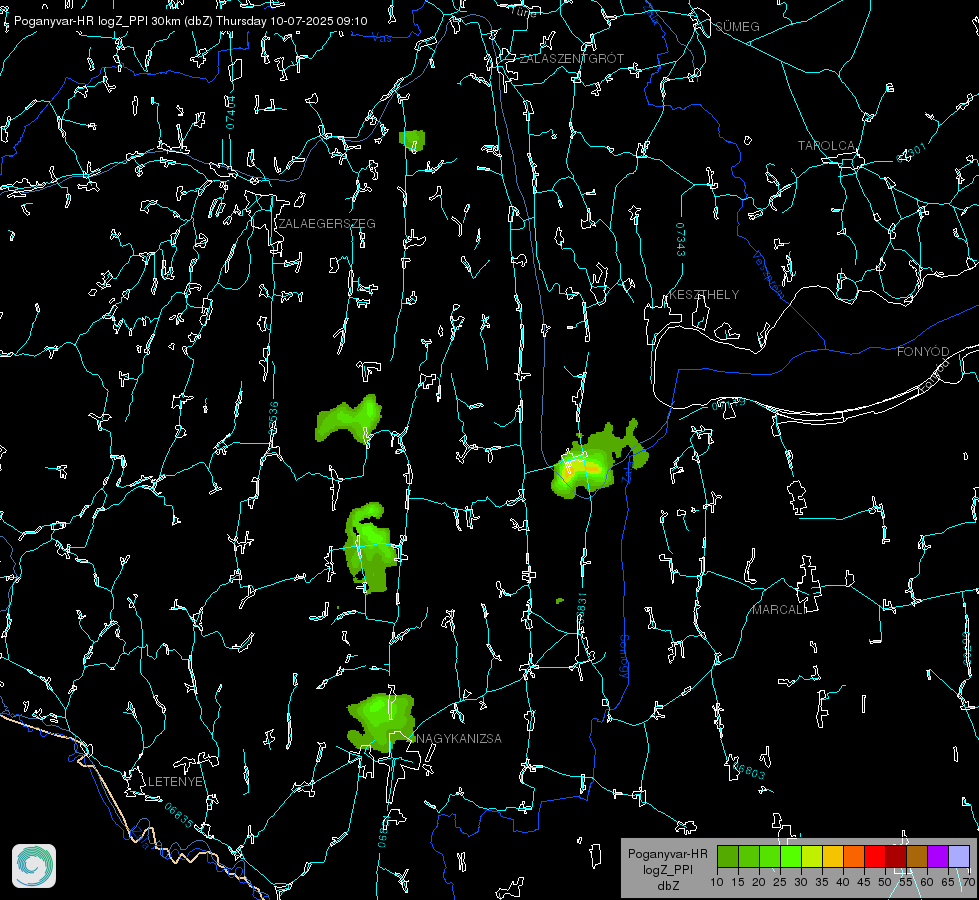Click the radar title text with date 10-07-2025 09:10

click(x=190, y=21)
